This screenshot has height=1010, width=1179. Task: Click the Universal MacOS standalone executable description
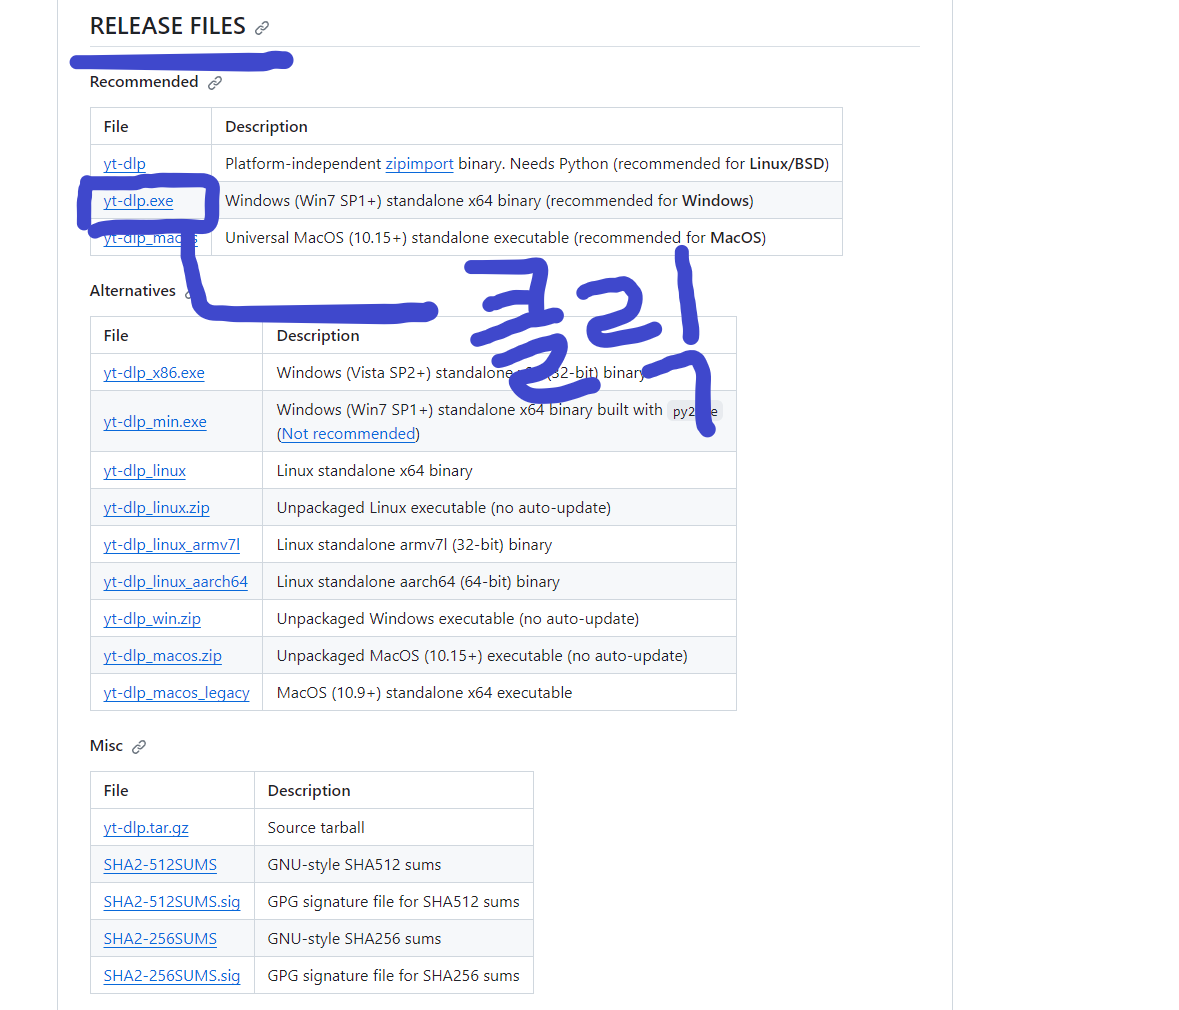click(496, 238)
